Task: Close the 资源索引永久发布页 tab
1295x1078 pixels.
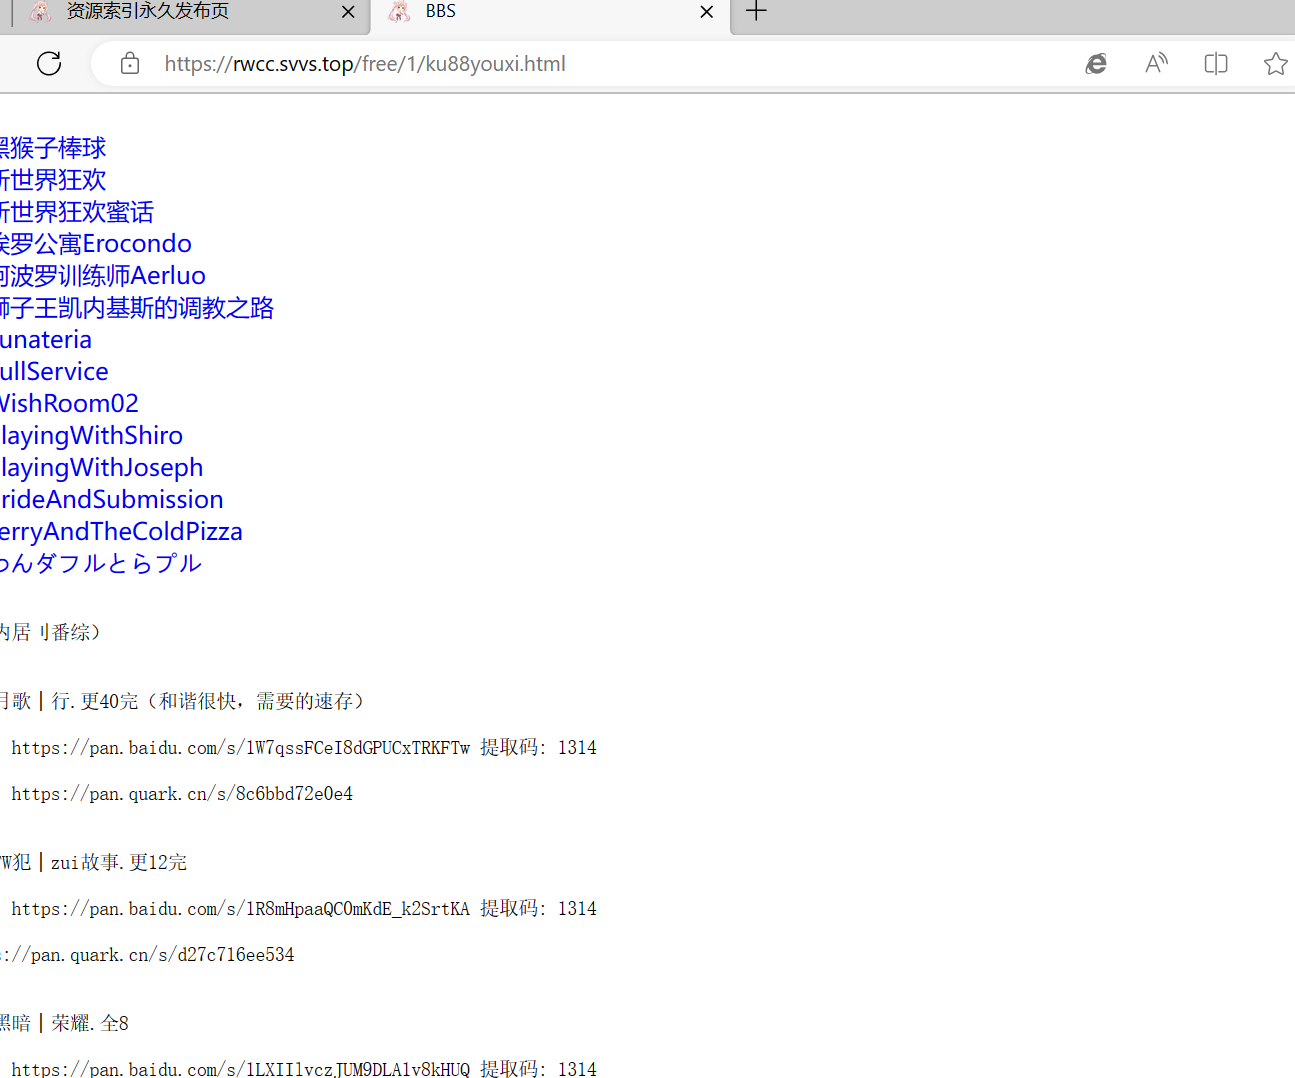Action: tap(348, 12)
